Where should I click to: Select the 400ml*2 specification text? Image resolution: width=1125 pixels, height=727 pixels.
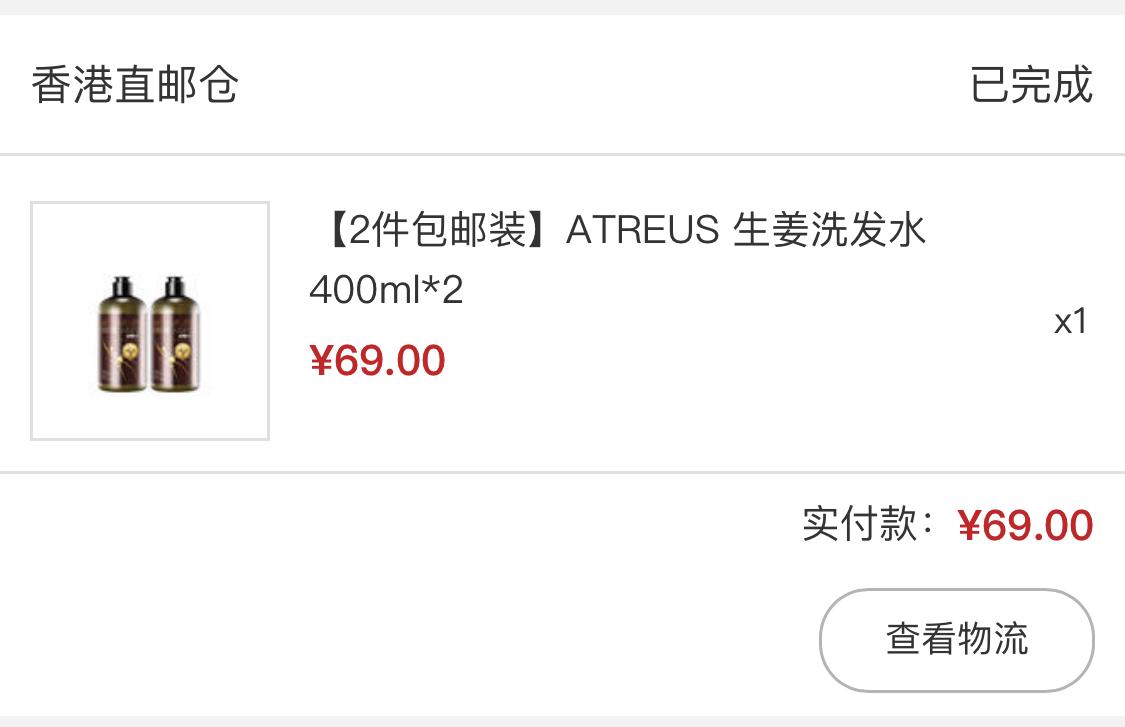click(x=386, y=291)
